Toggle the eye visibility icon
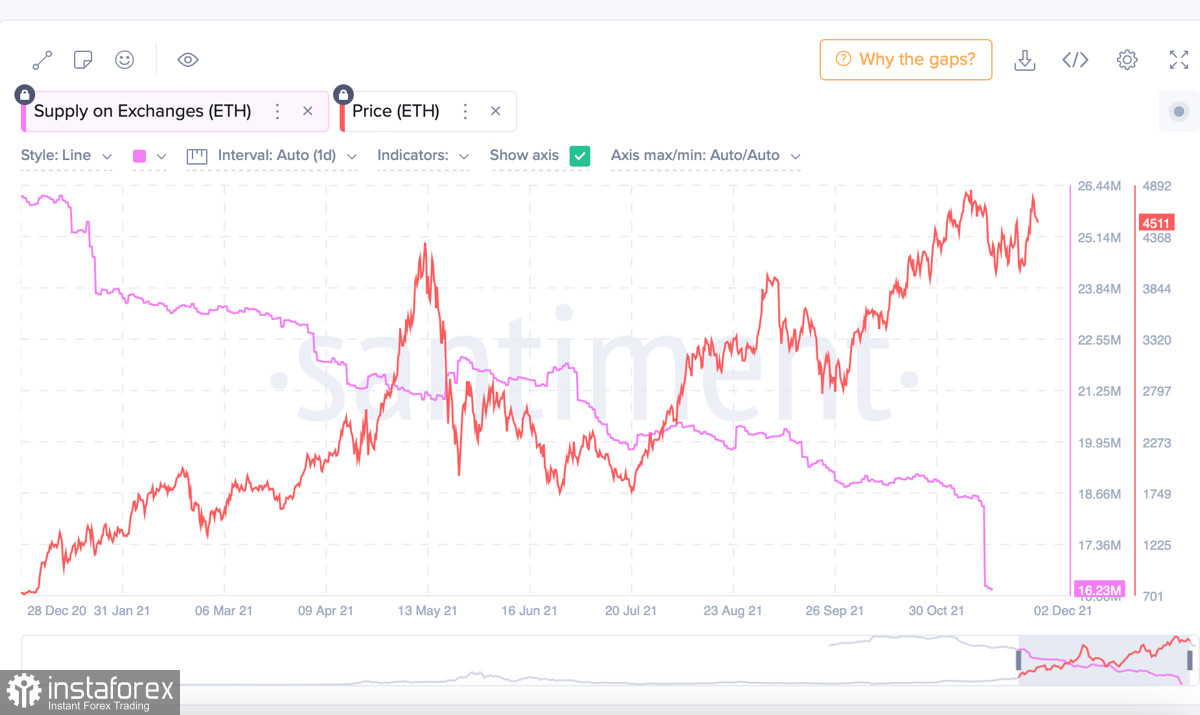The height and width of the screenshot is (715, 1200). click(187, 60)
